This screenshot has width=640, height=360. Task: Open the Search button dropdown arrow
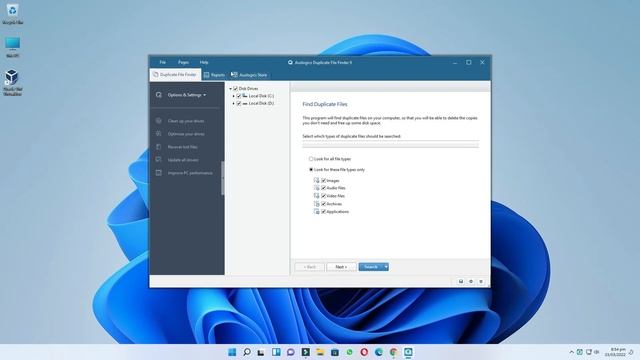click(386, 267)
